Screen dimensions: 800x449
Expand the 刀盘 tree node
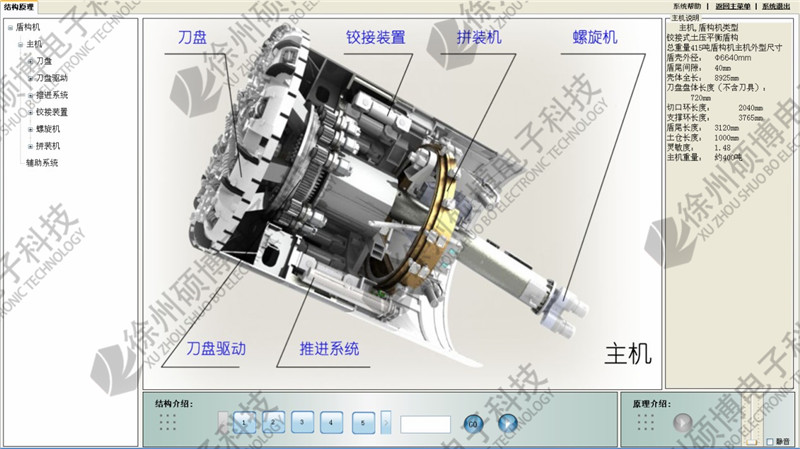[x=30, y=61]
